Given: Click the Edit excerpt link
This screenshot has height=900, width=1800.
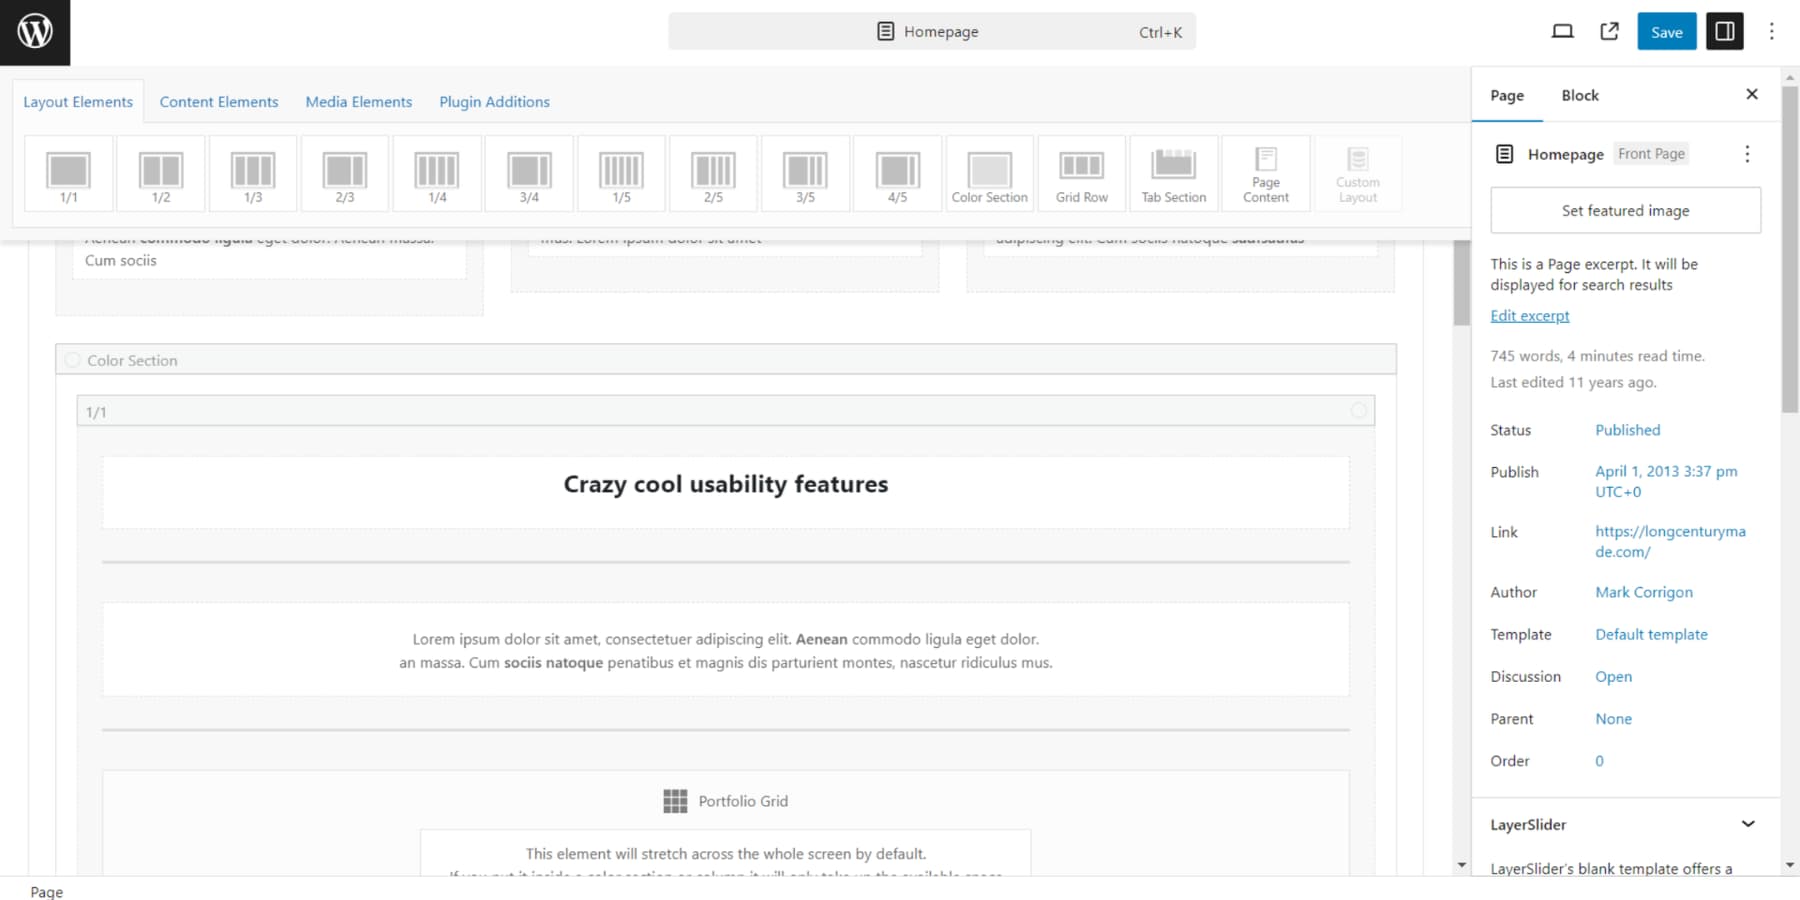Looking at the screenshot, I should coord(1529,316).
